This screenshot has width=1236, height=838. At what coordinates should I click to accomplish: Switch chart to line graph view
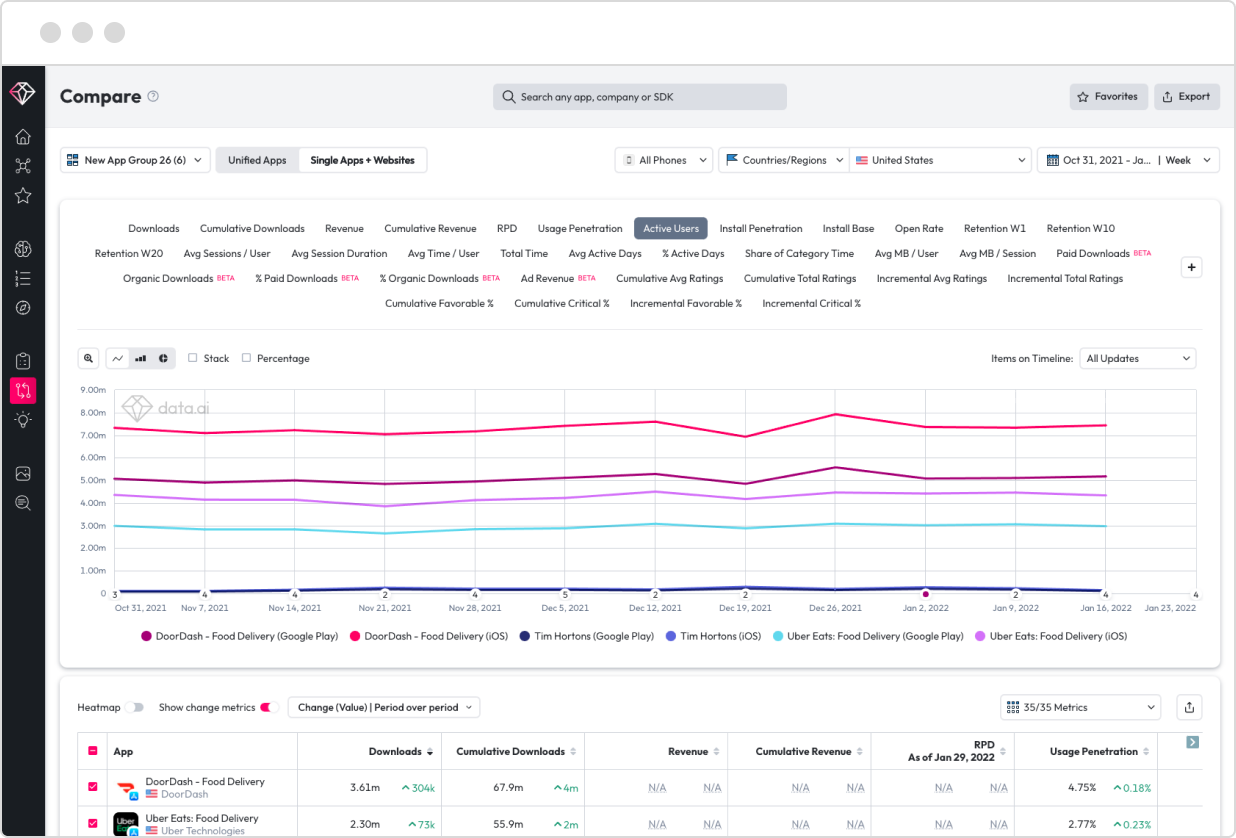pyautogui.click(x=118, y=358)
